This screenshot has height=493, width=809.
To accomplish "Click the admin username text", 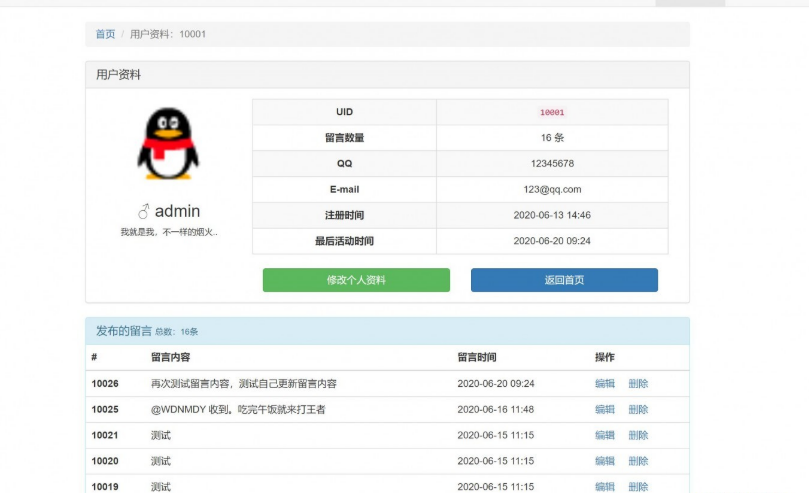I will pyautogui.click(x=177, y=211).
